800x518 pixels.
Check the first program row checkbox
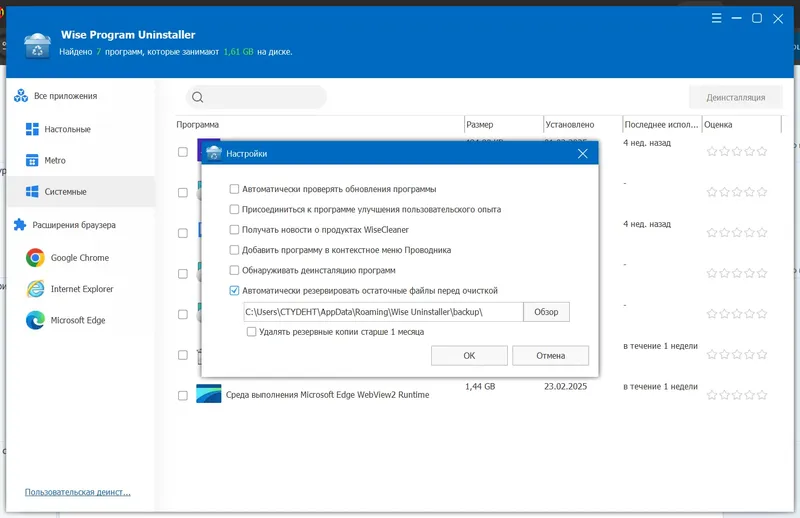[183, 152]
